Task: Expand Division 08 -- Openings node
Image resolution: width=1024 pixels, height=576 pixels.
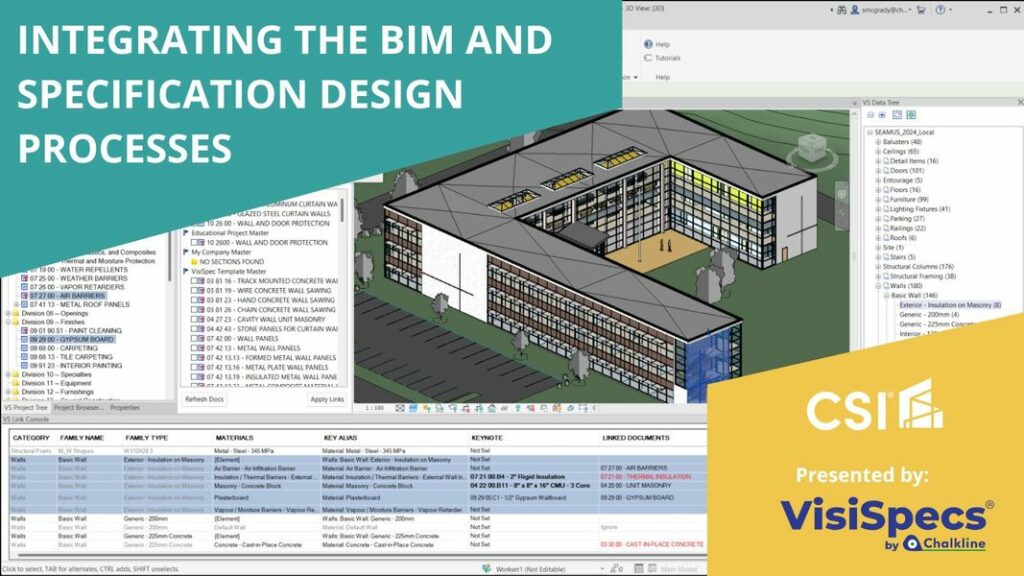Action: click(9, 313)
